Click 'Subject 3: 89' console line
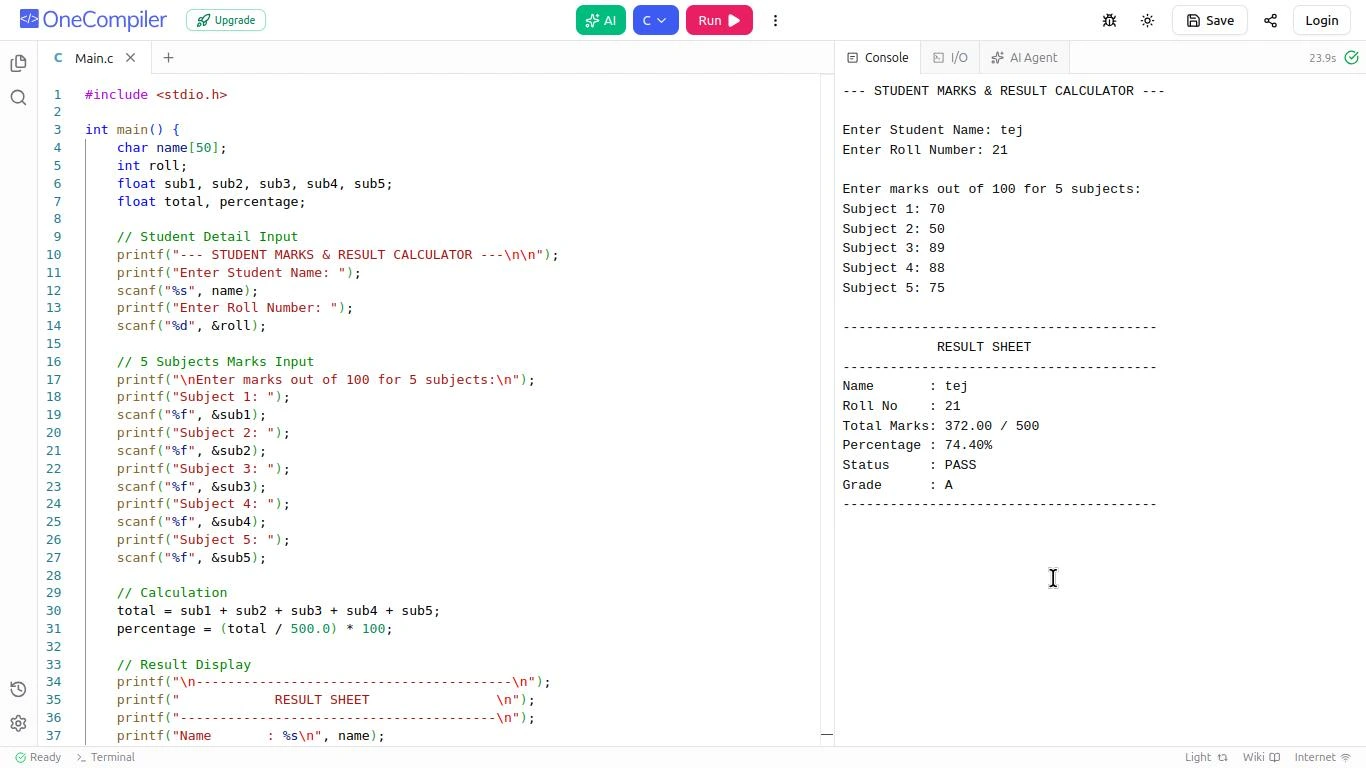The image size is (1366, 768). pos(893,248)
